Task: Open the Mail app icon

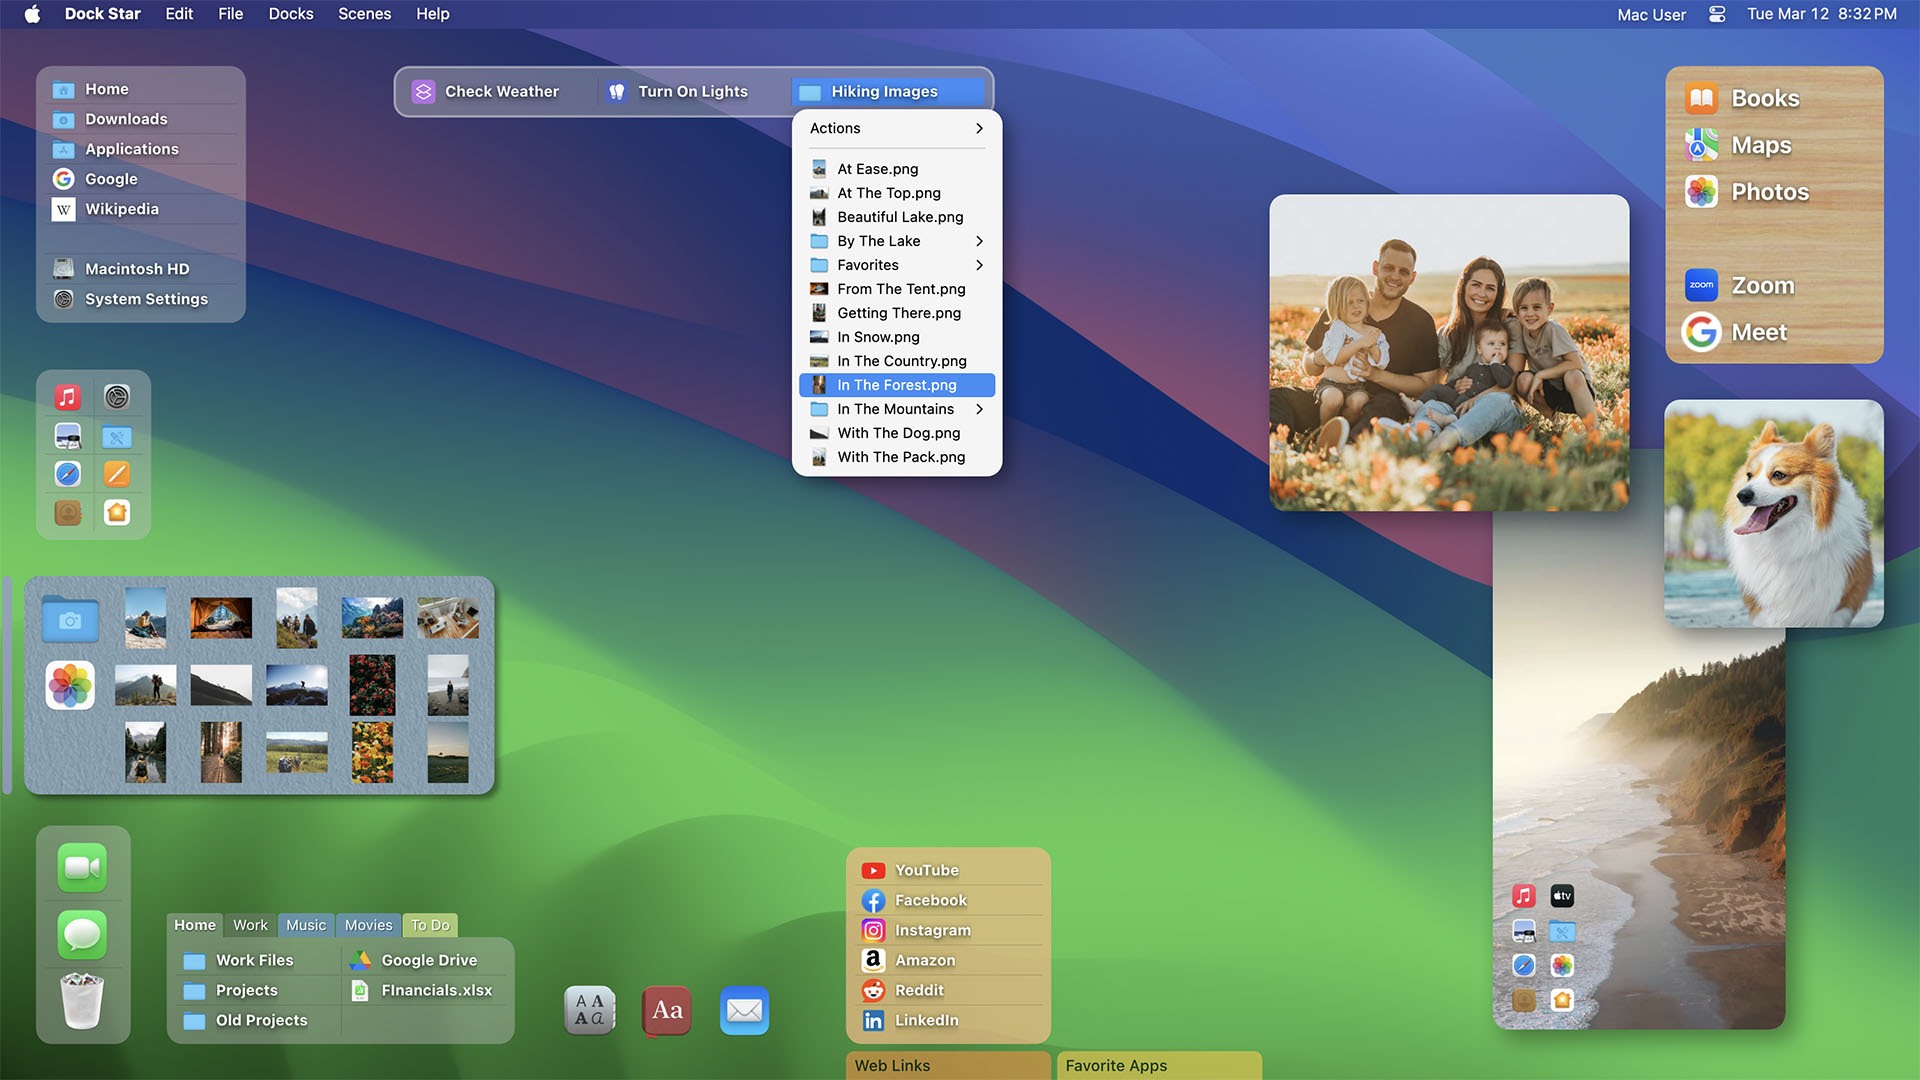Action: pos(744,1010)
